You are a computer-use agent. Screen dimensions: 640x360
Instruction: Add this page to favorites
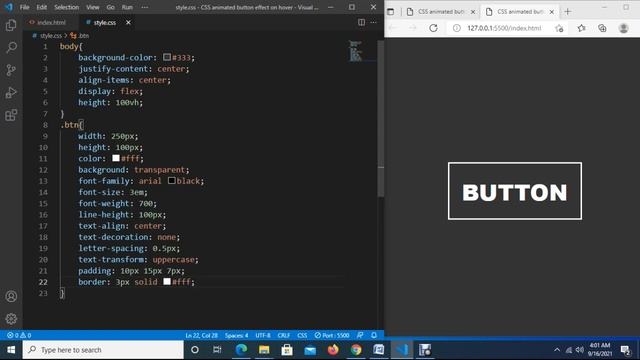[x=559, y=28]
